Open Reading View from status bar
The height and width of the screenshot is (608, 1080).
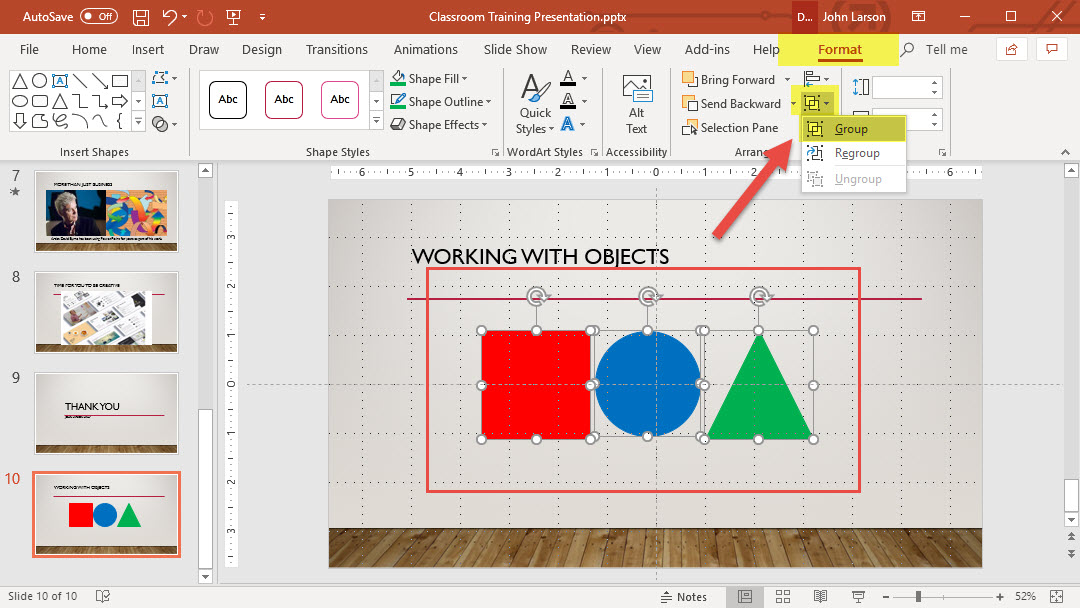pyautogui.click(x=819, y=597)
